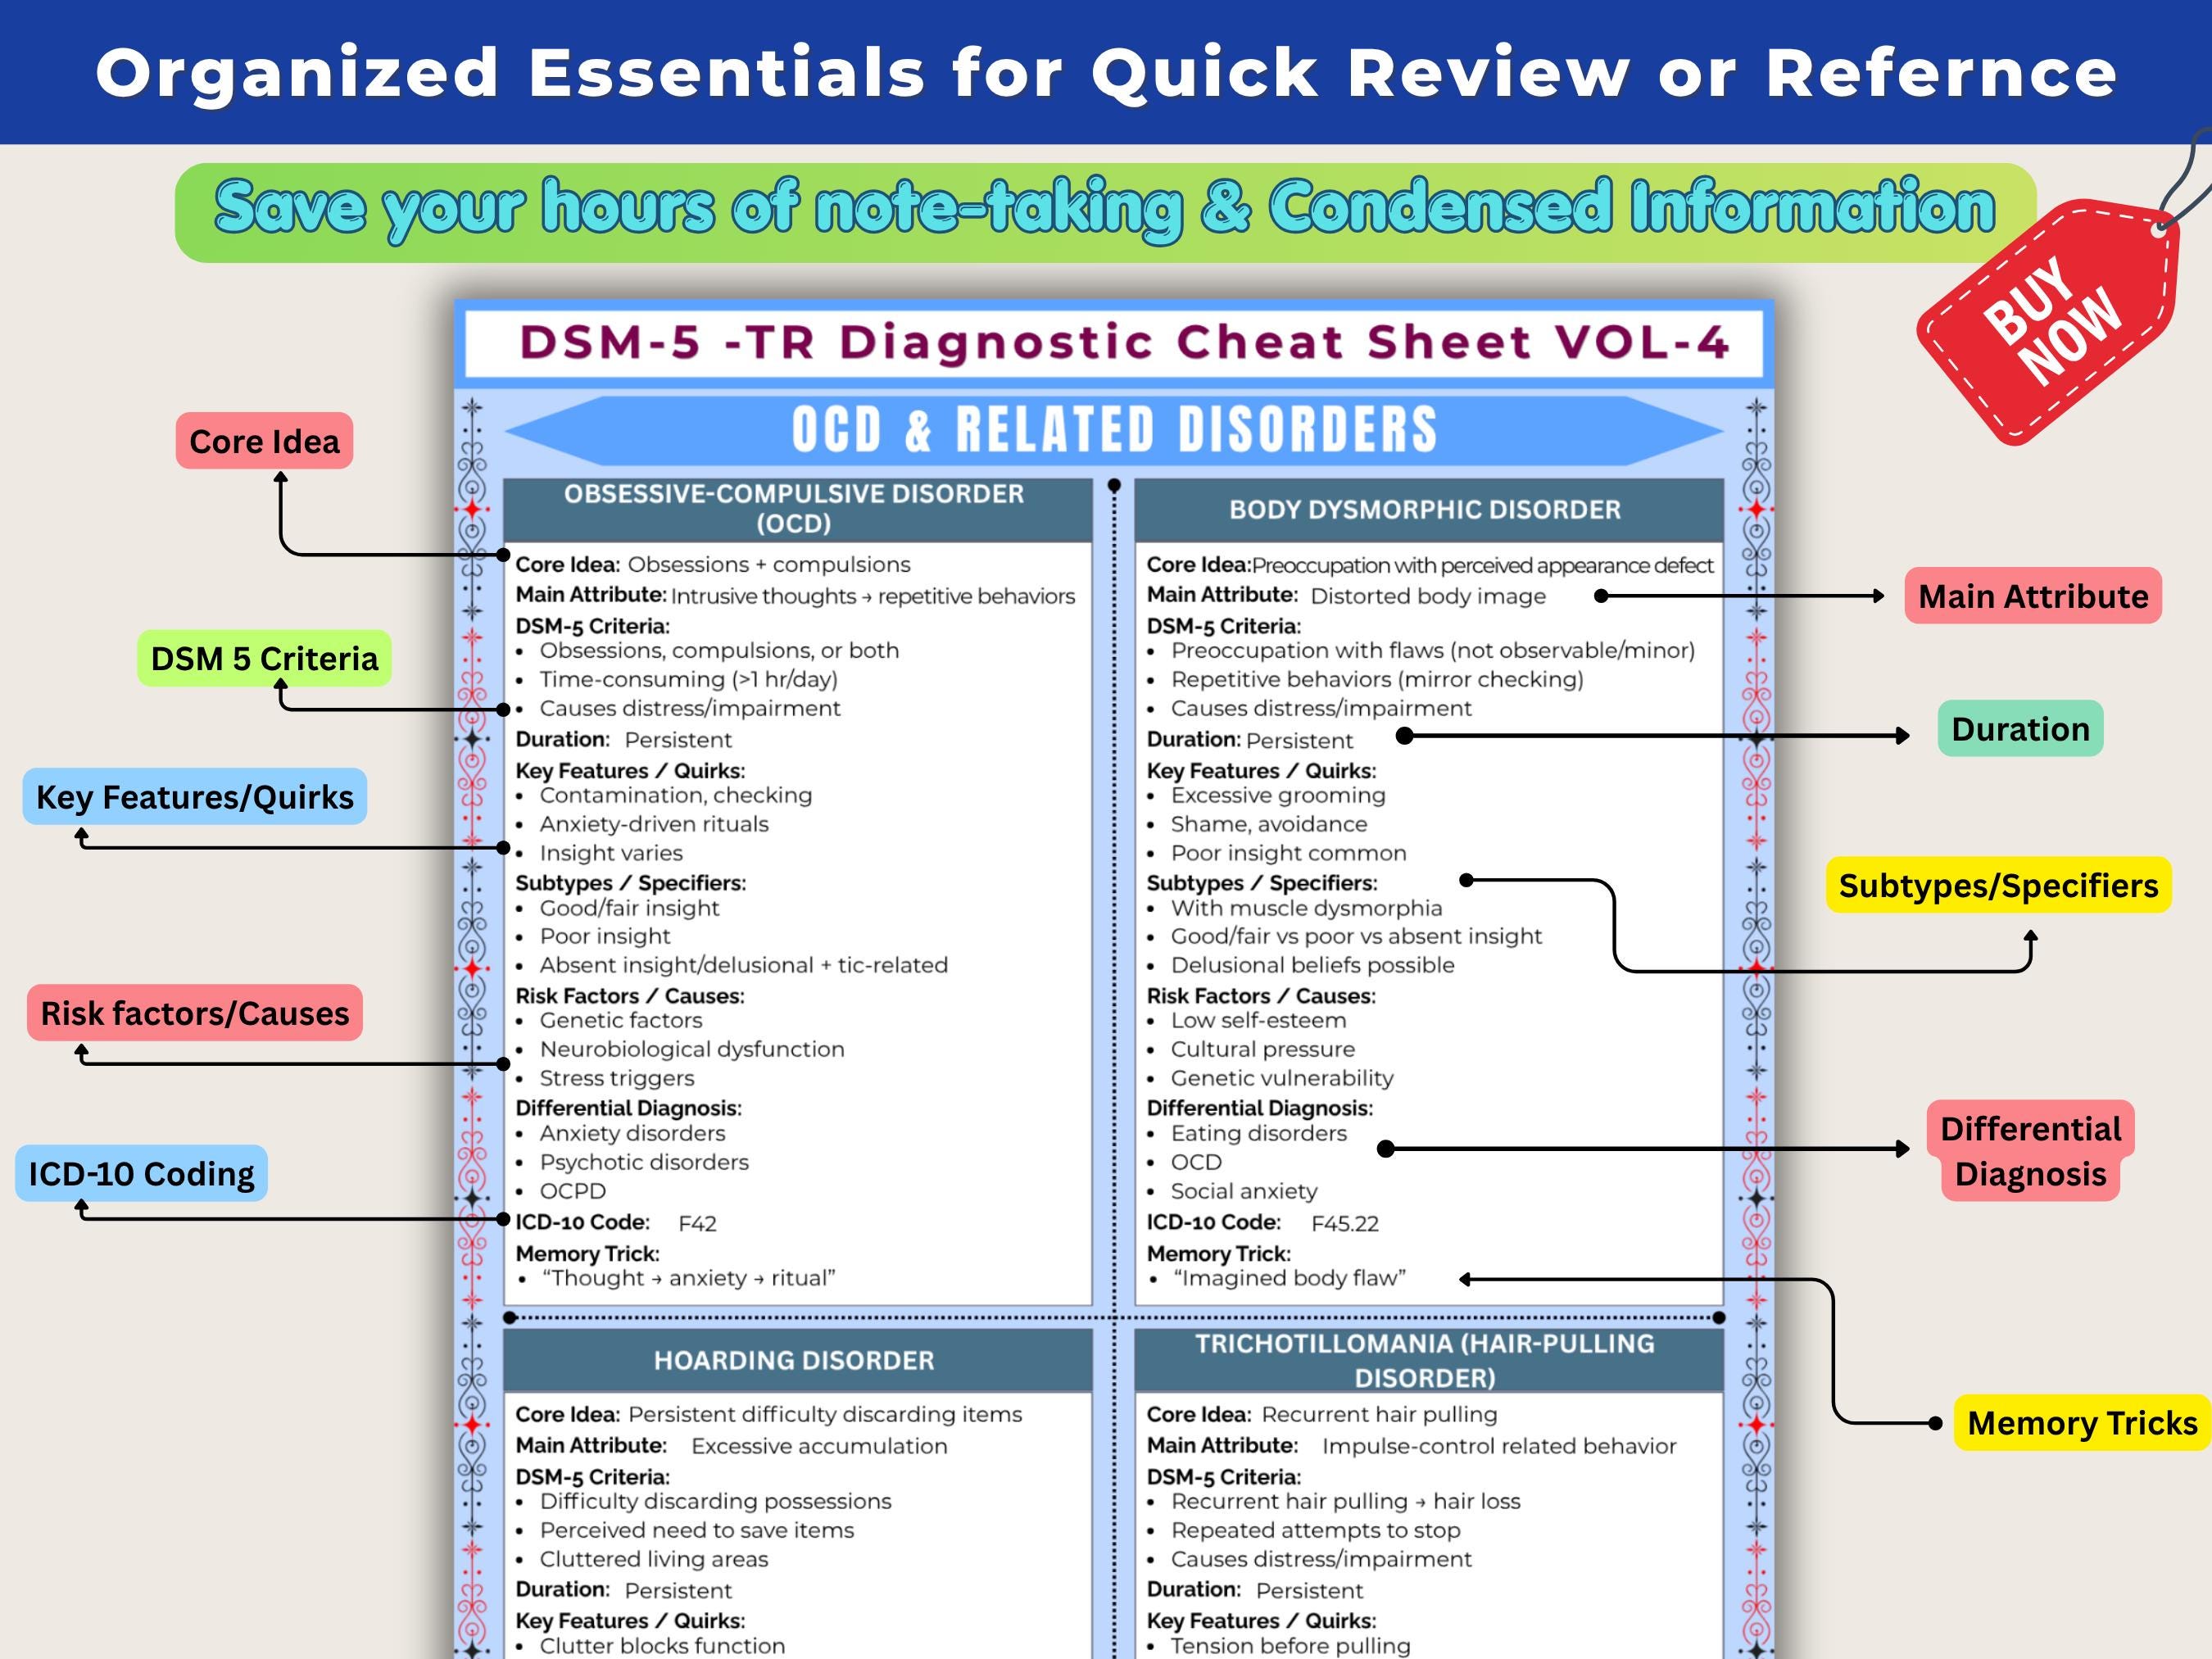Click the ICD-10 code F42

[x=698, y=1223]
